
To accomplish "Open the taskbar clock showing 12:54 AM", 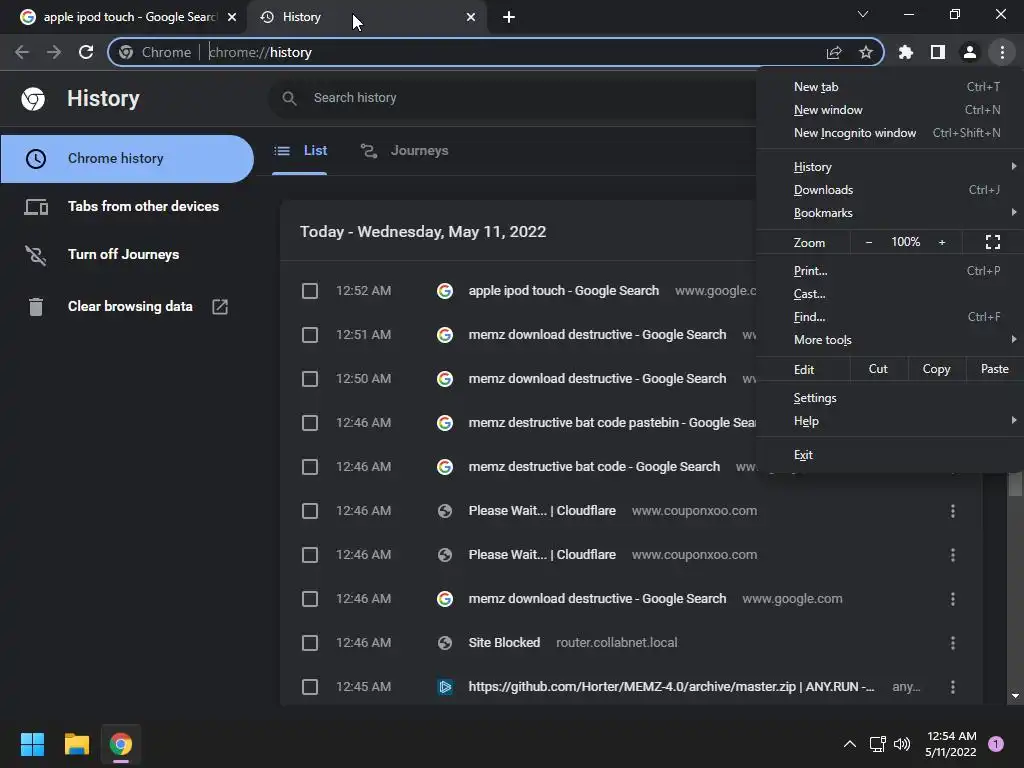I will [951, 744].
